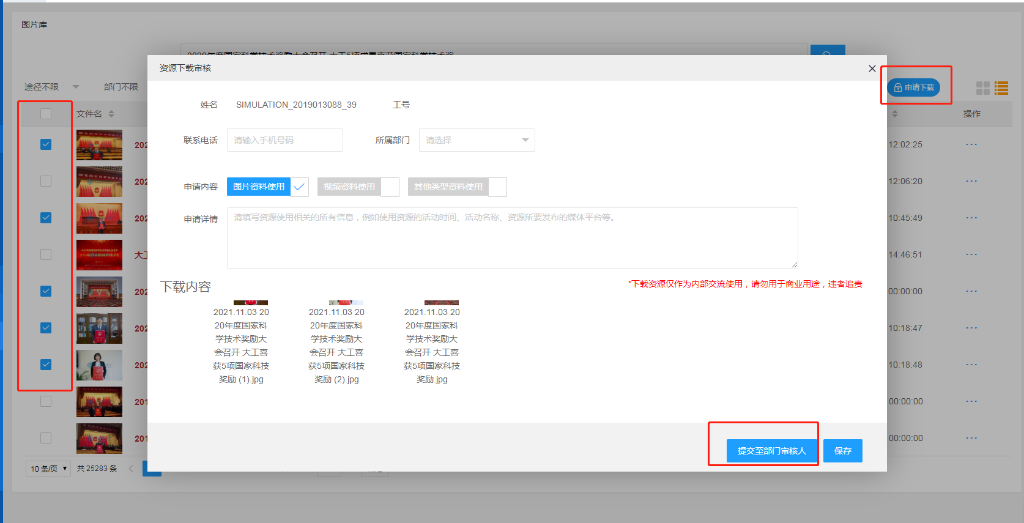Click the sort arrows beside 文件名 header

coord(112,114)
